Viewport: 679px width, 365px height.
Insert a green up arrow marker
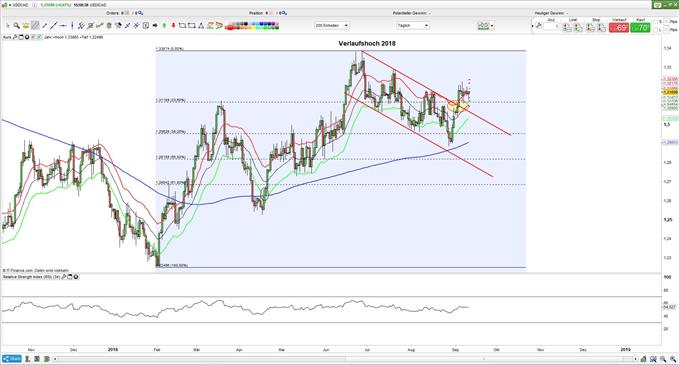(164, 26)
